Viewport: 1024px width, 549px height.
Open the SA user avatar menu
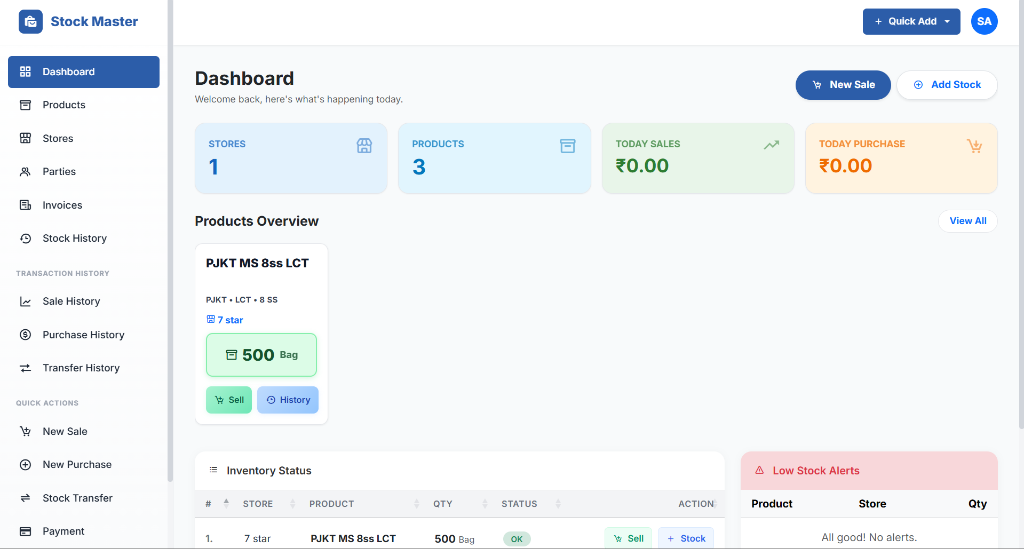tap(984, 22)
